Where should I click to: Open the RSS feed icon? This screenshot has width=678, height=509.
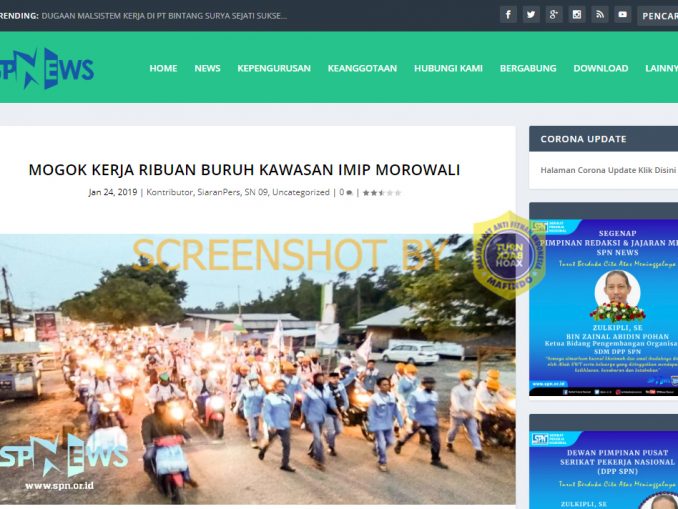point(599,15)
